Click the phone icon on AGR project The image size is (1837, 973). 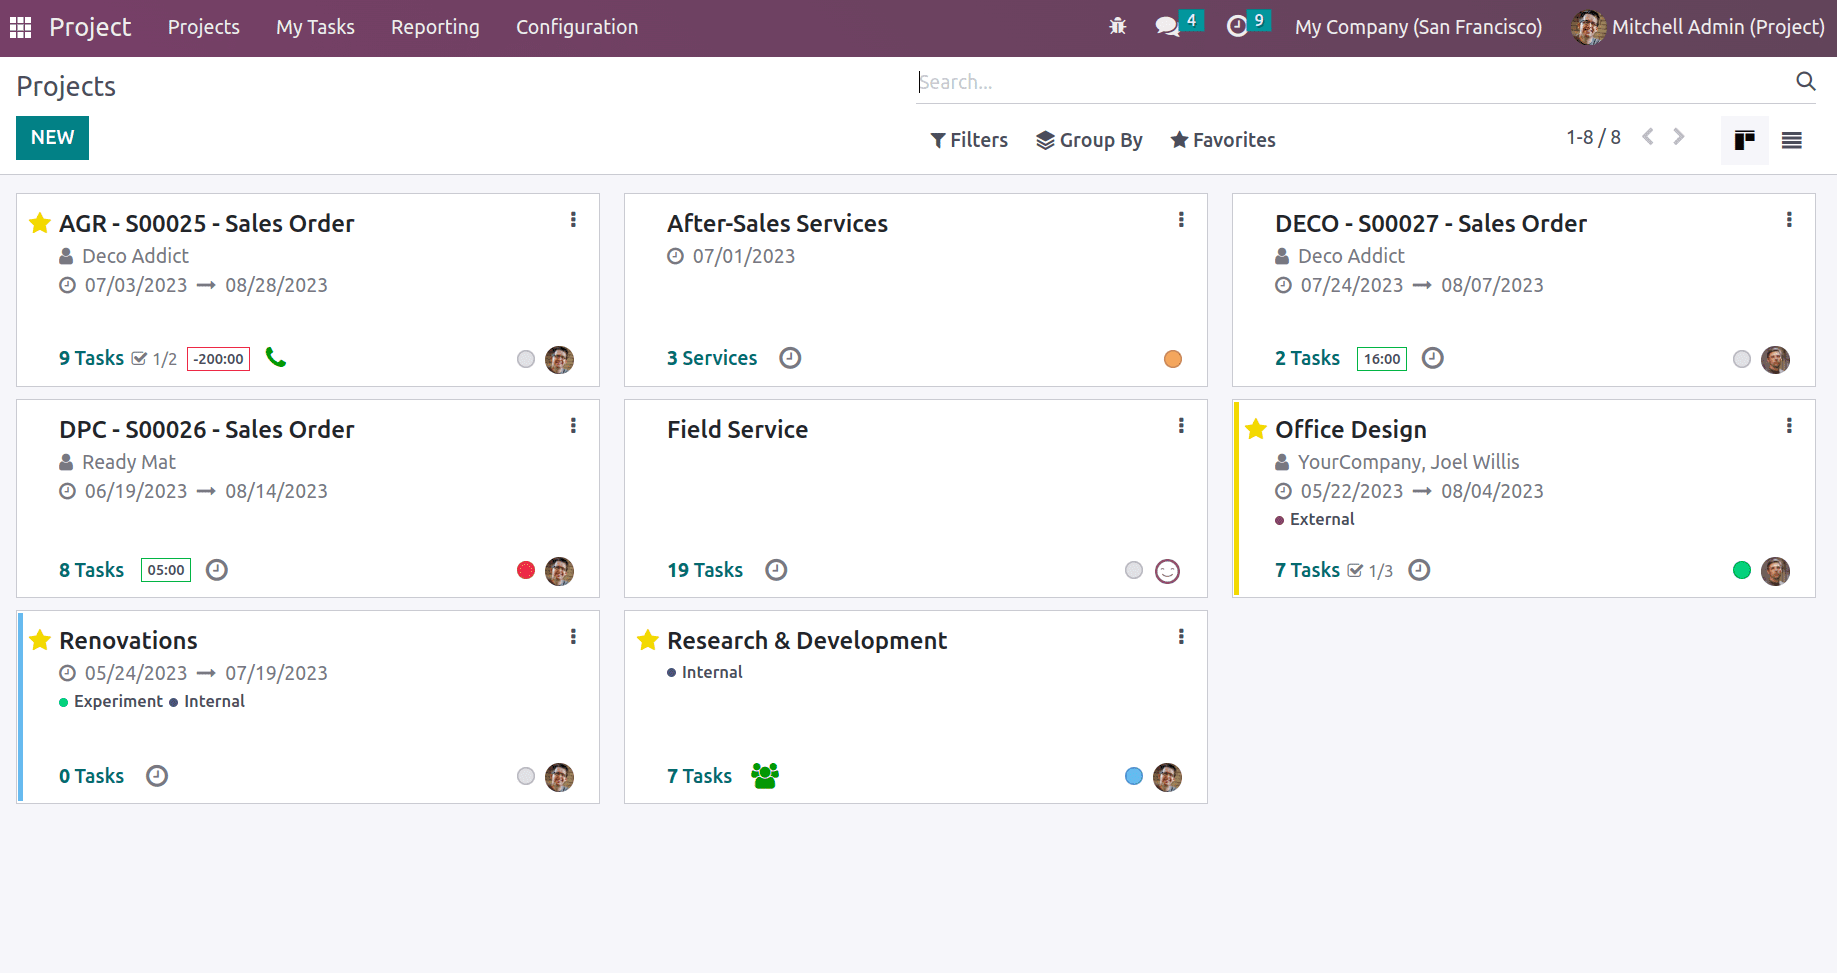coord(276,358)
